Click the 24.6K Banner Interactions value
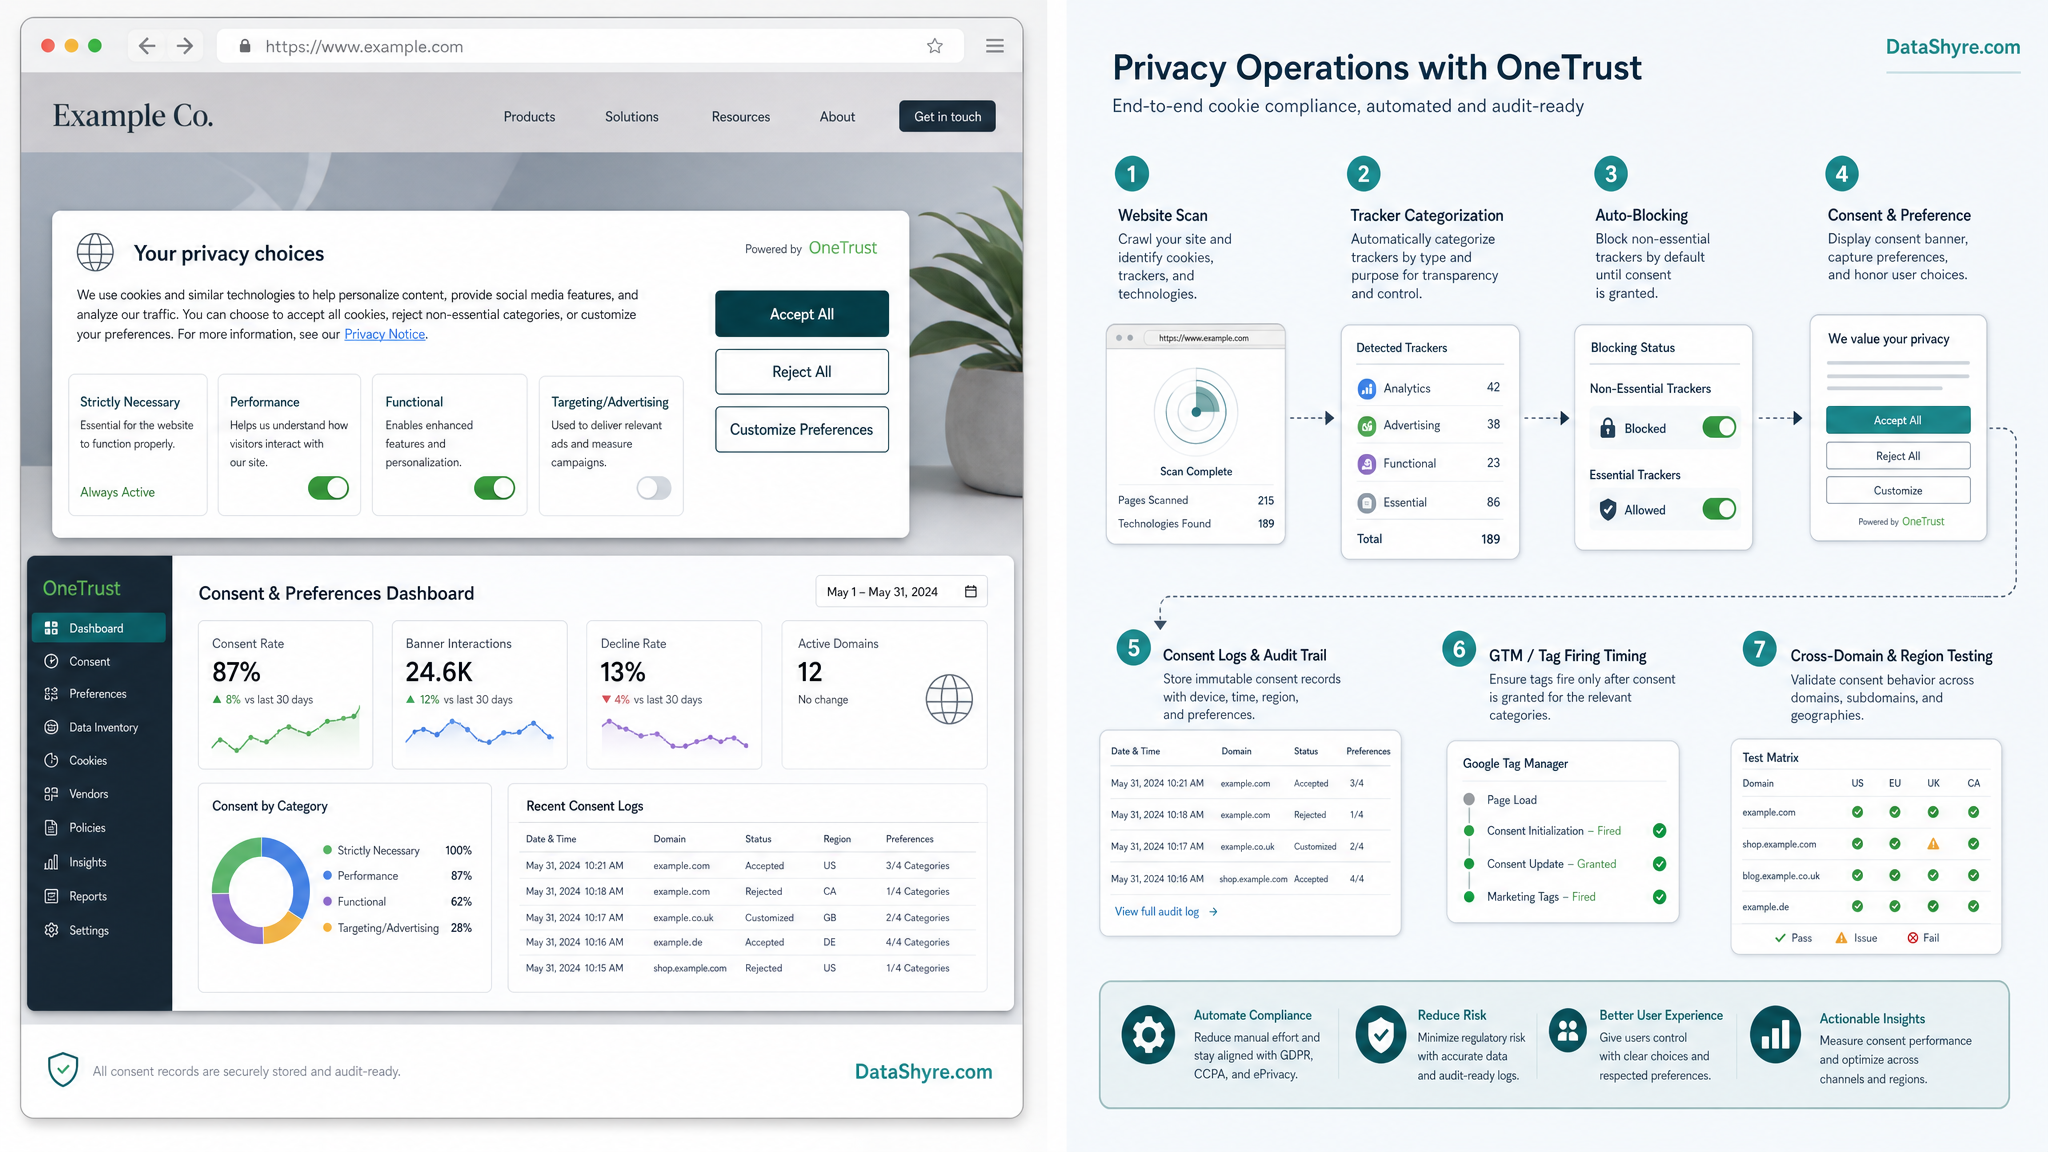The image size is (2048, 1152). [x=439, y=672]
